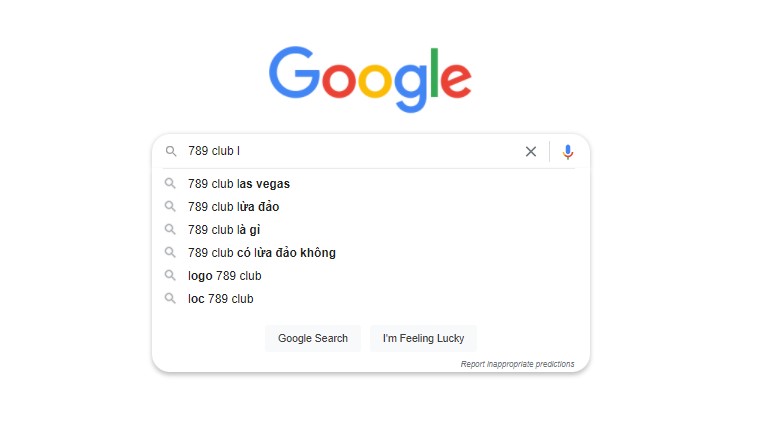The image size is (757, 448).
Task: Choose the "logo 789 club" suggestion
Action: [x=225, y=276]
